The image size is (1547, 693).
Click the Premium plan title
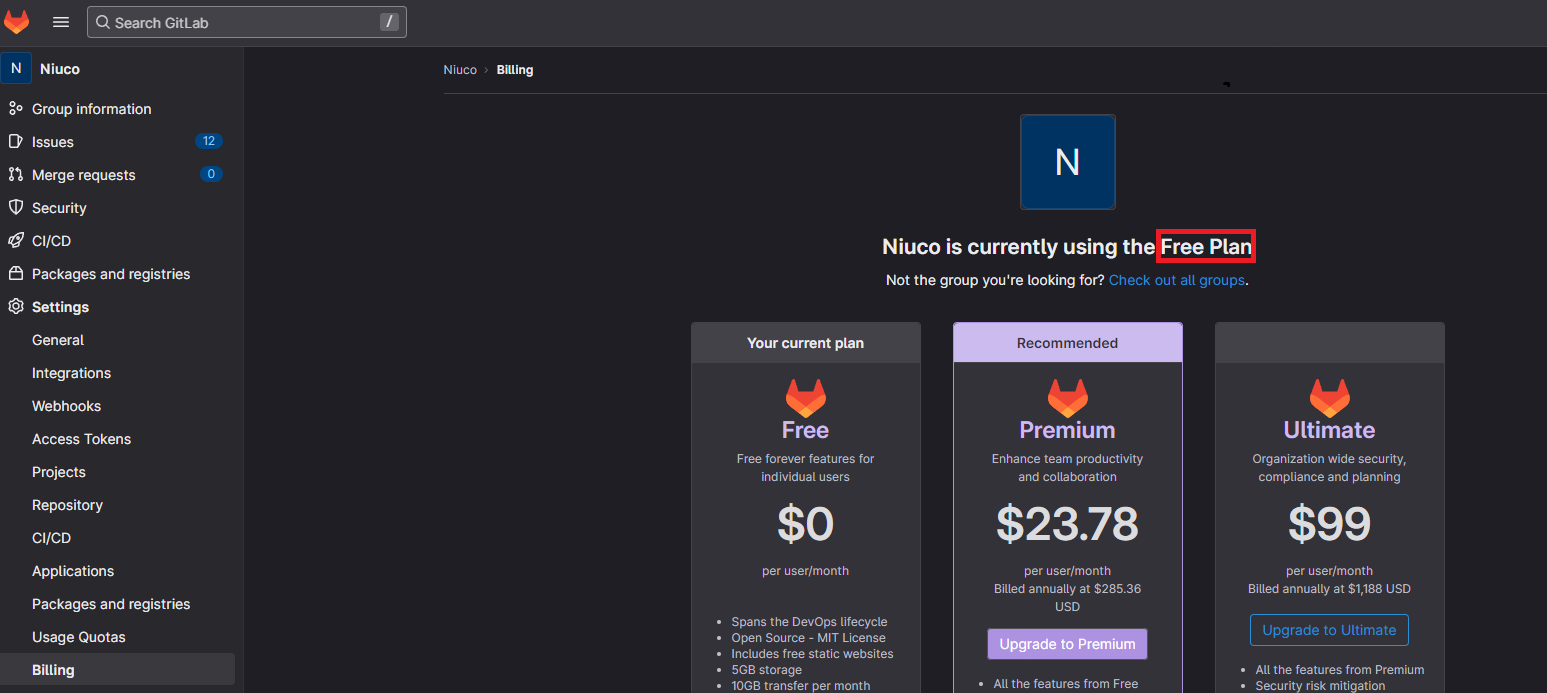(x=1067, y=430)
